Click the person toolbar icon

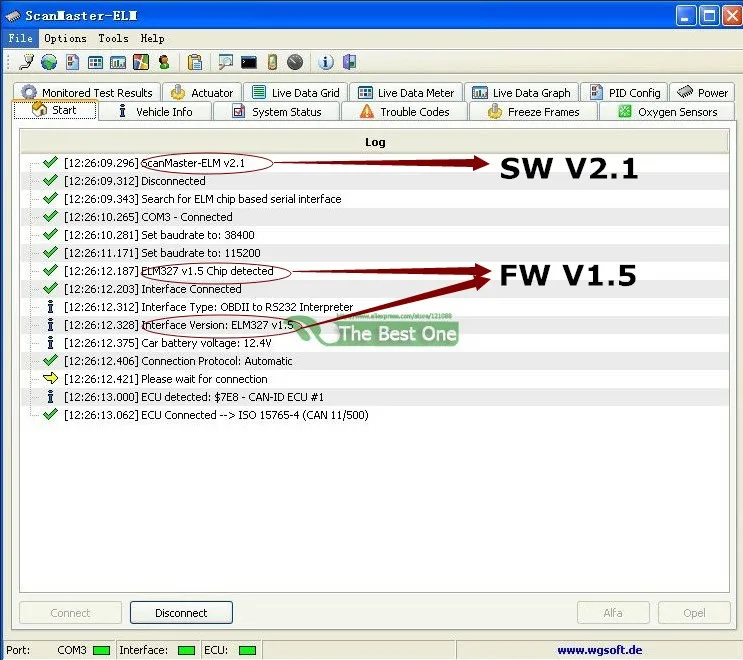[x=164, y=62]
